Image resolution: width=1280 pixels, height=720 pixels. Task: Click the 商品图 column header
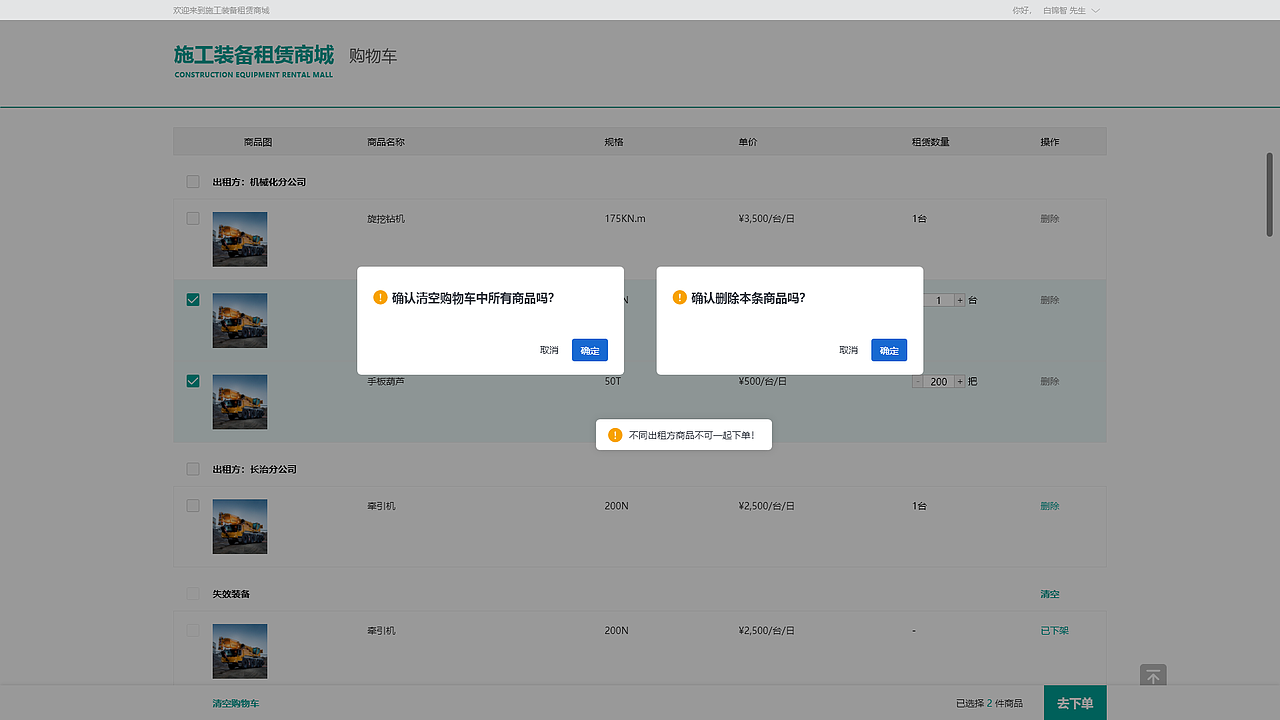258,142
